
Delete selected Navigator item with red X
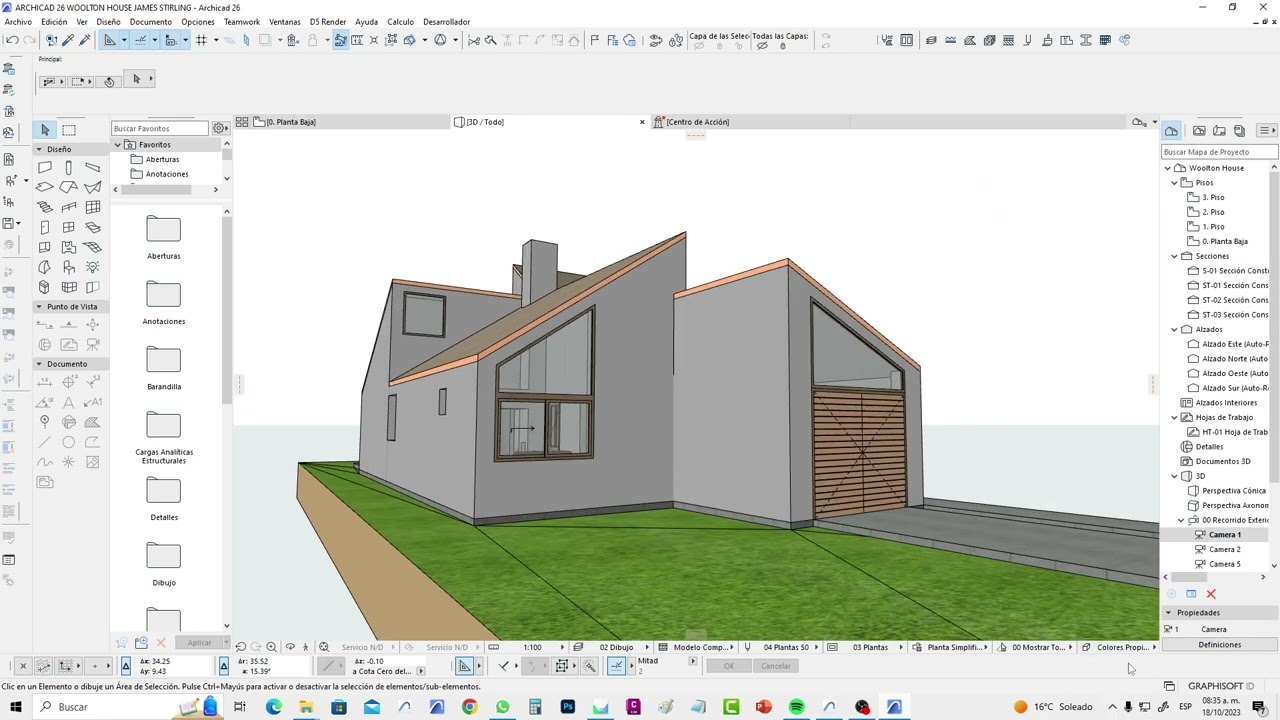pyautogui.click(x=1211, y=594)
